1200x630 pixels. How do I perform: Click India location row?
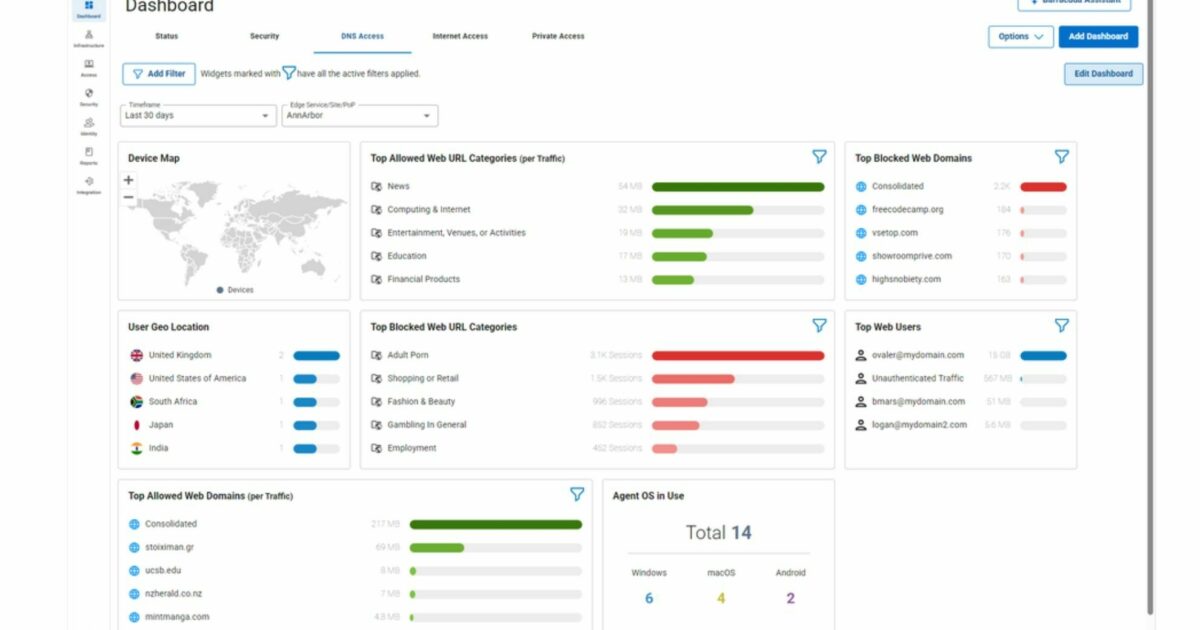[x=235, y=448]
